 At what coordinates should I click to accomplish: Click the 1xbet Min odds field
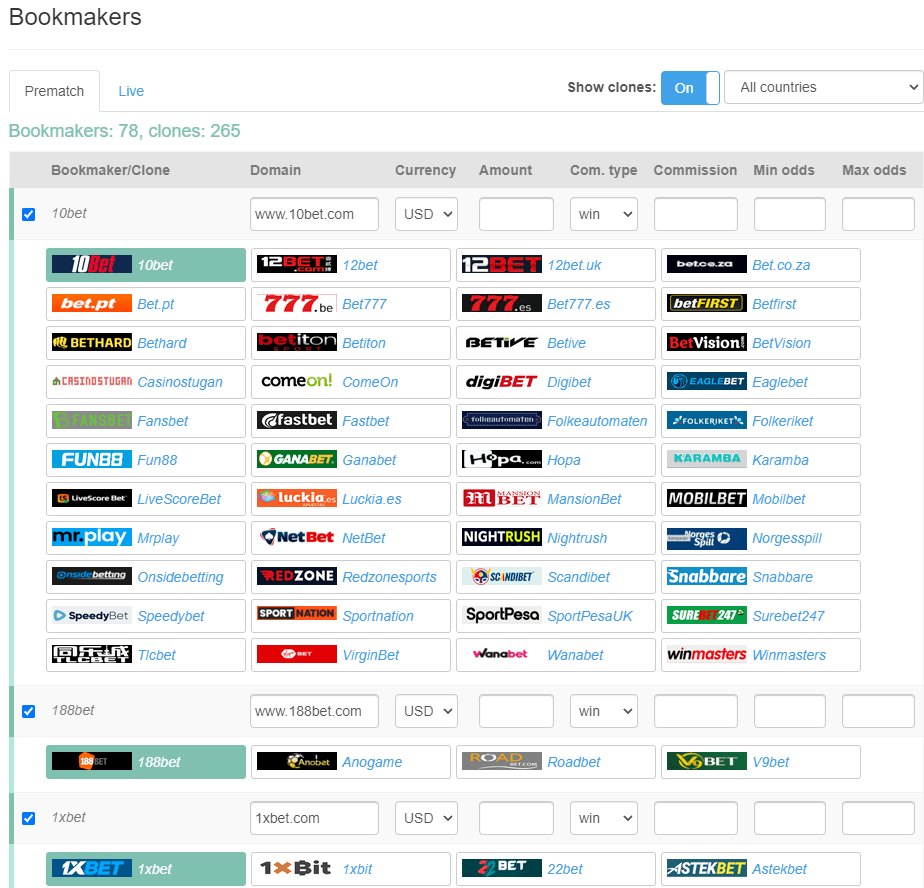pyautogui.click(x=790, y=818)
